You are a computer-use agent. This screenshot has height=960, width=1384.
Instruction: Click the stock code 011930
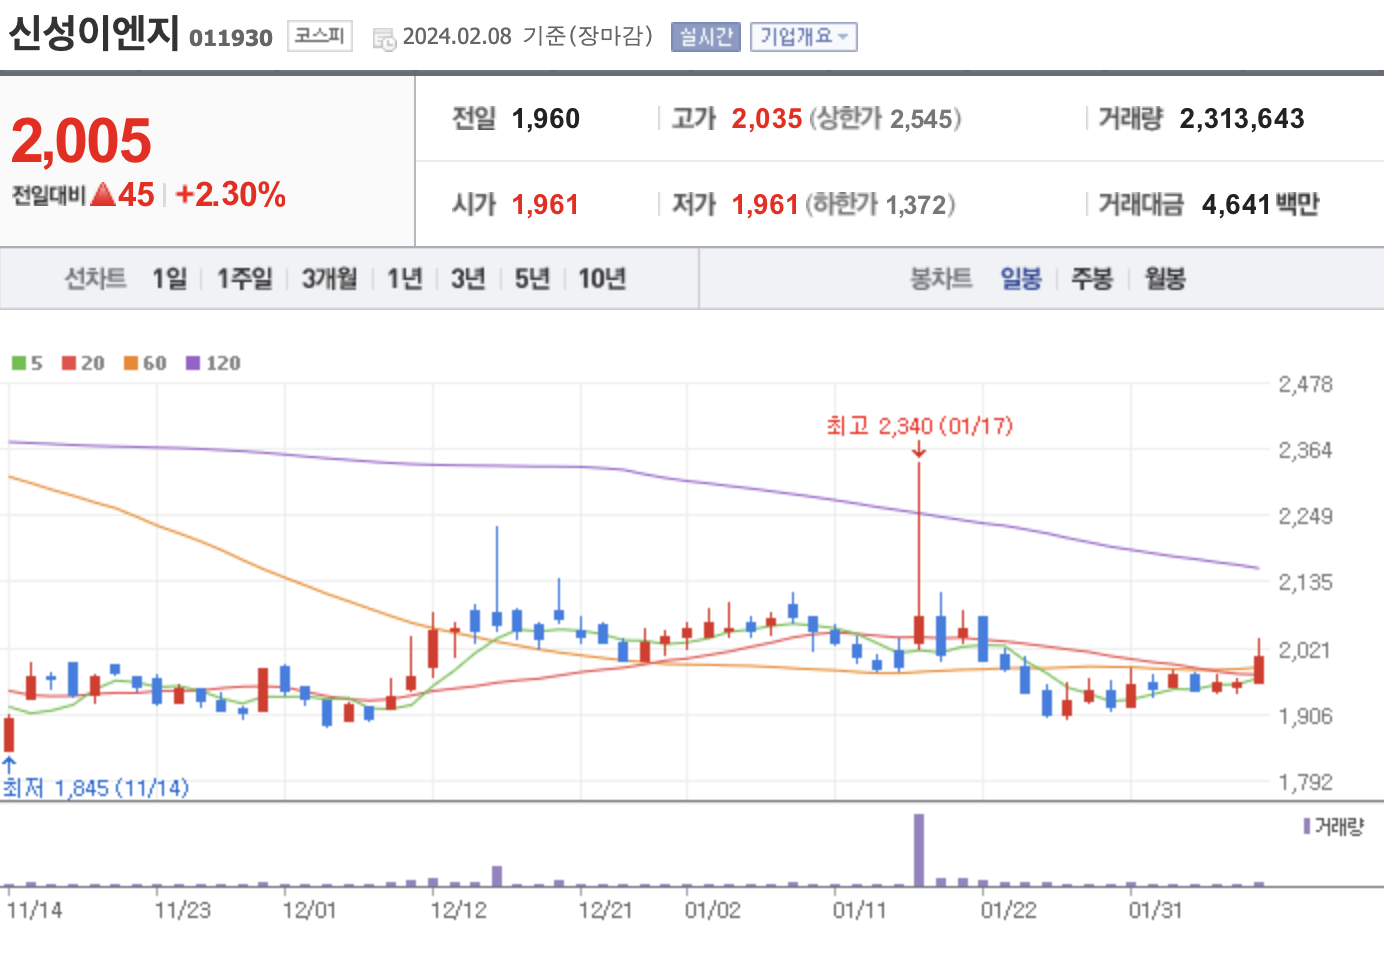click(x=231, y=38)
